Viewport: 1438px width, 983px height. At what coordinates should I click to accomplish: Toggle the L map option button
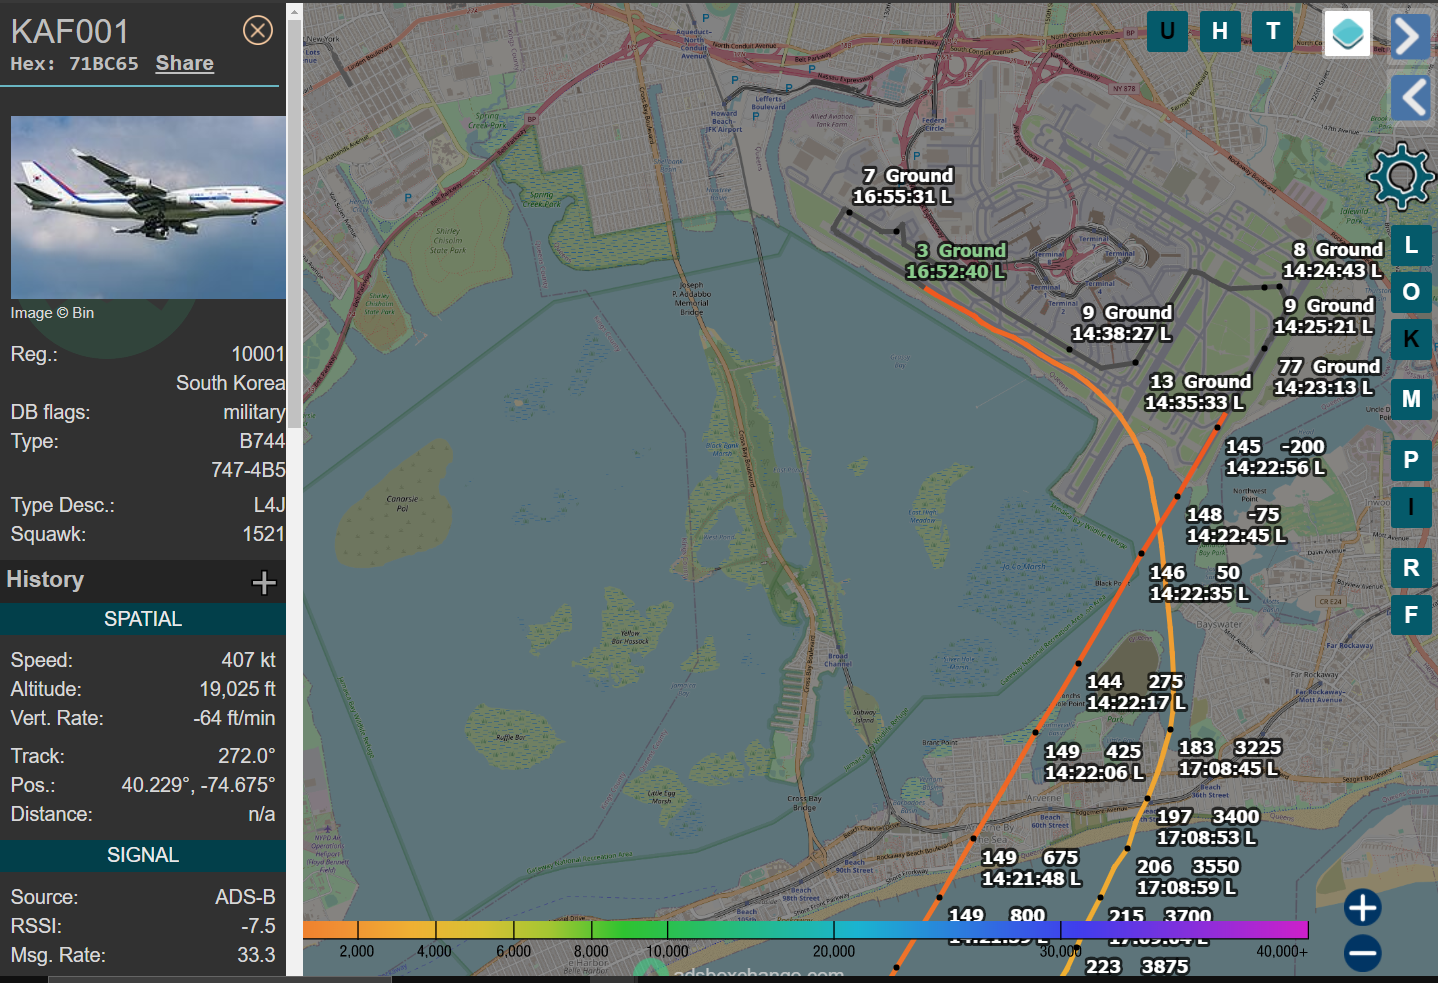tap(1411, 245)
